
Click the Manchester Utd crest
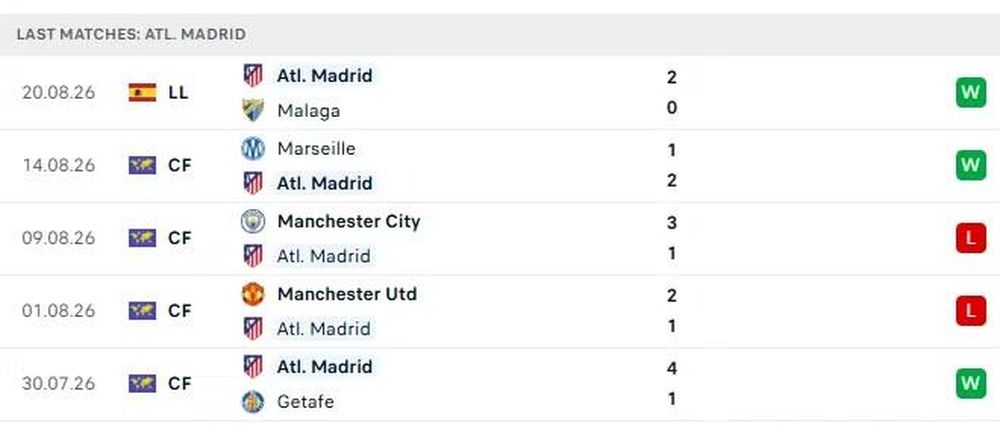[253, 294]
